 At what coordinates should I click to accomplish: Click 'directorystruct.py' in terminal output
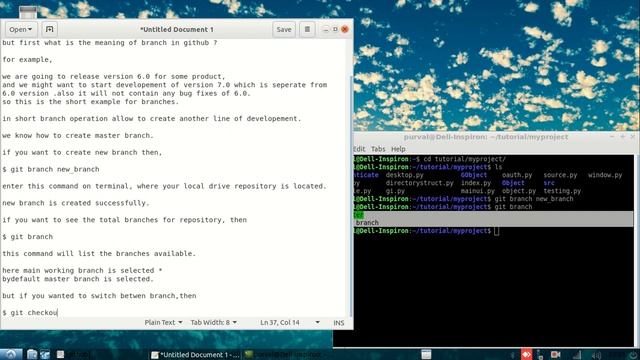(x=419, y=183)
